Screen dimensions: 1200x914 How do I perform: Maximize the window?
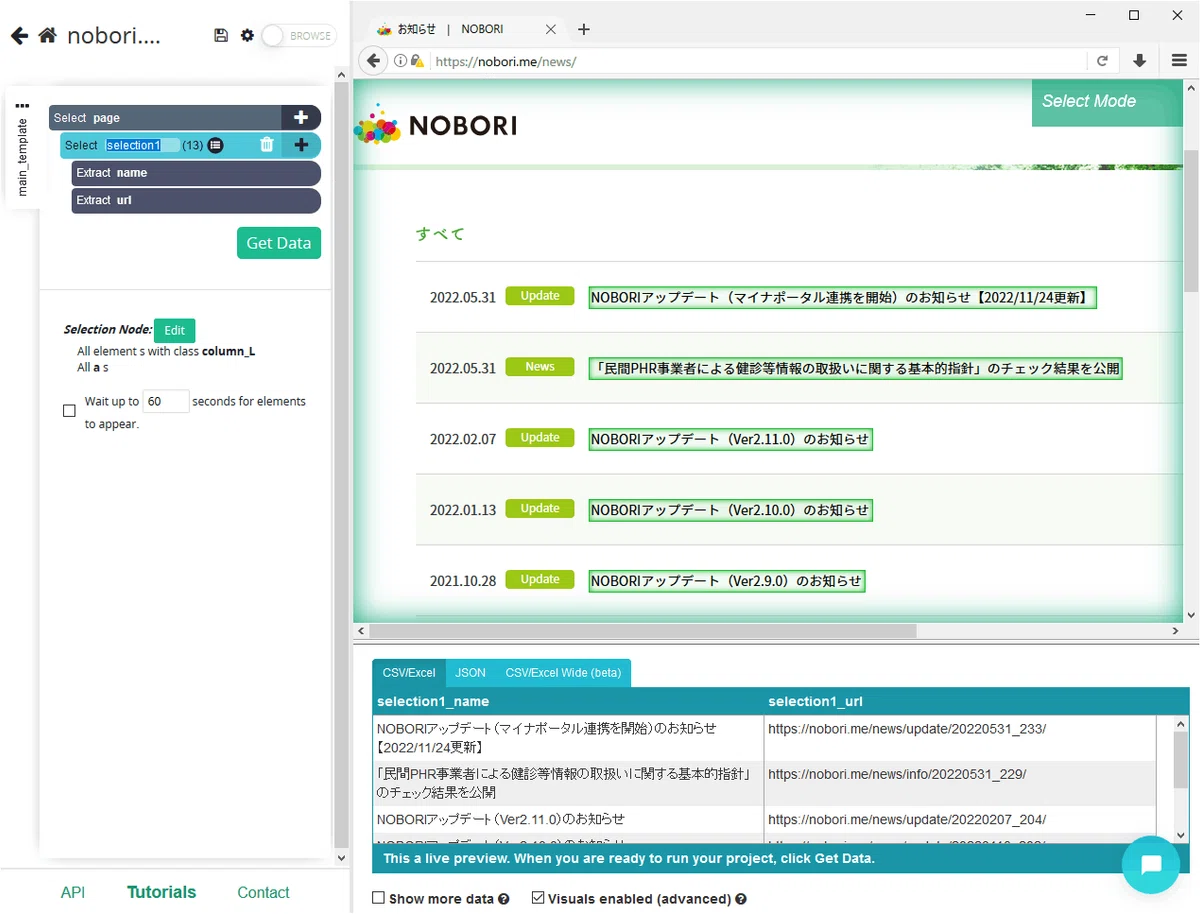1134,15
